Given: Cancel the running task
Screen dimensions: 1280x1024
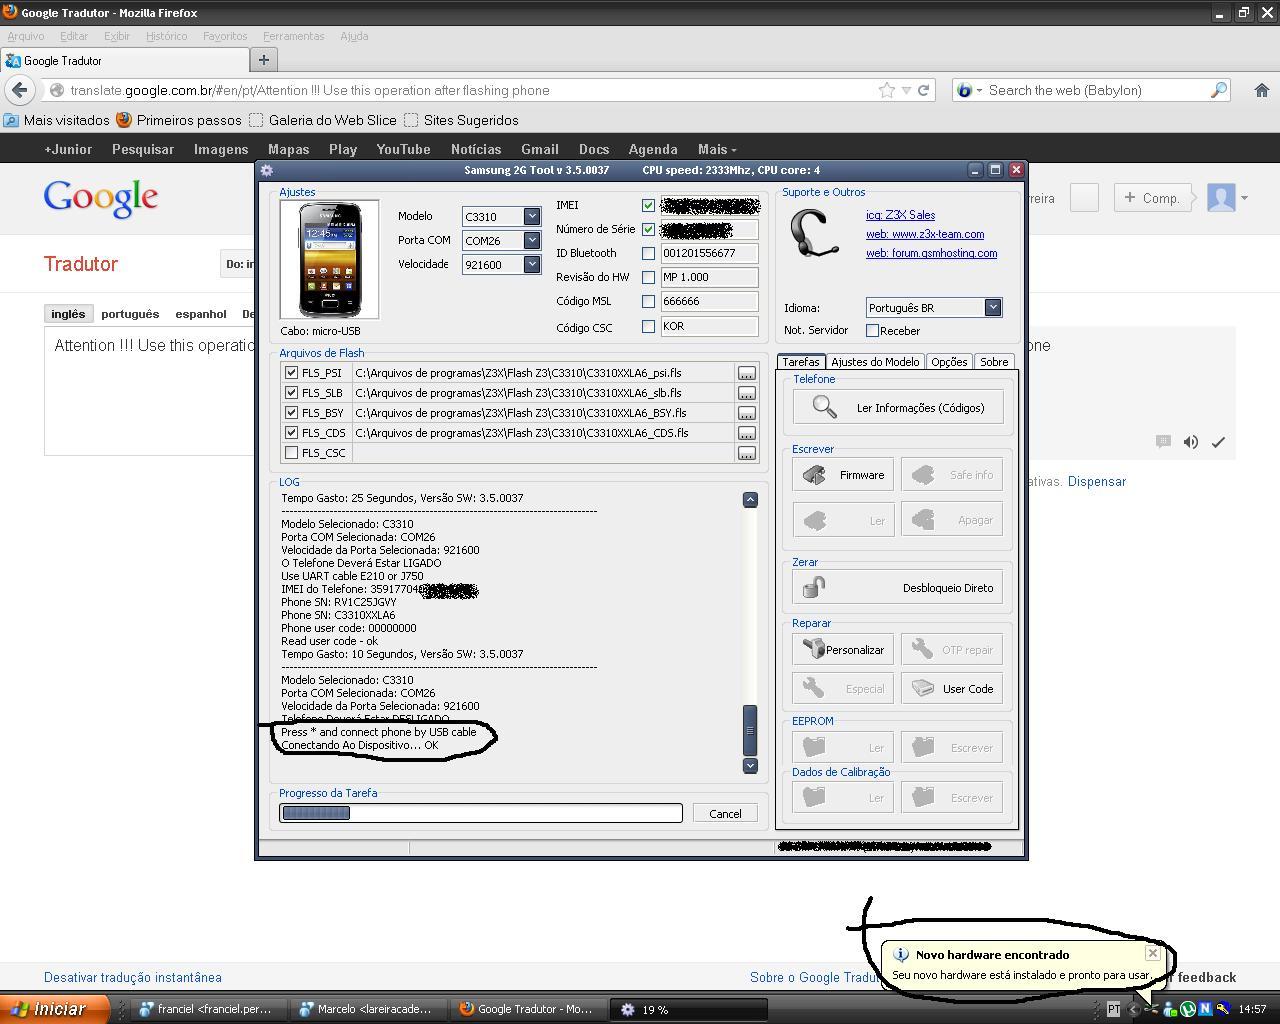Looking at the screenshot, I should click(725, 813).
